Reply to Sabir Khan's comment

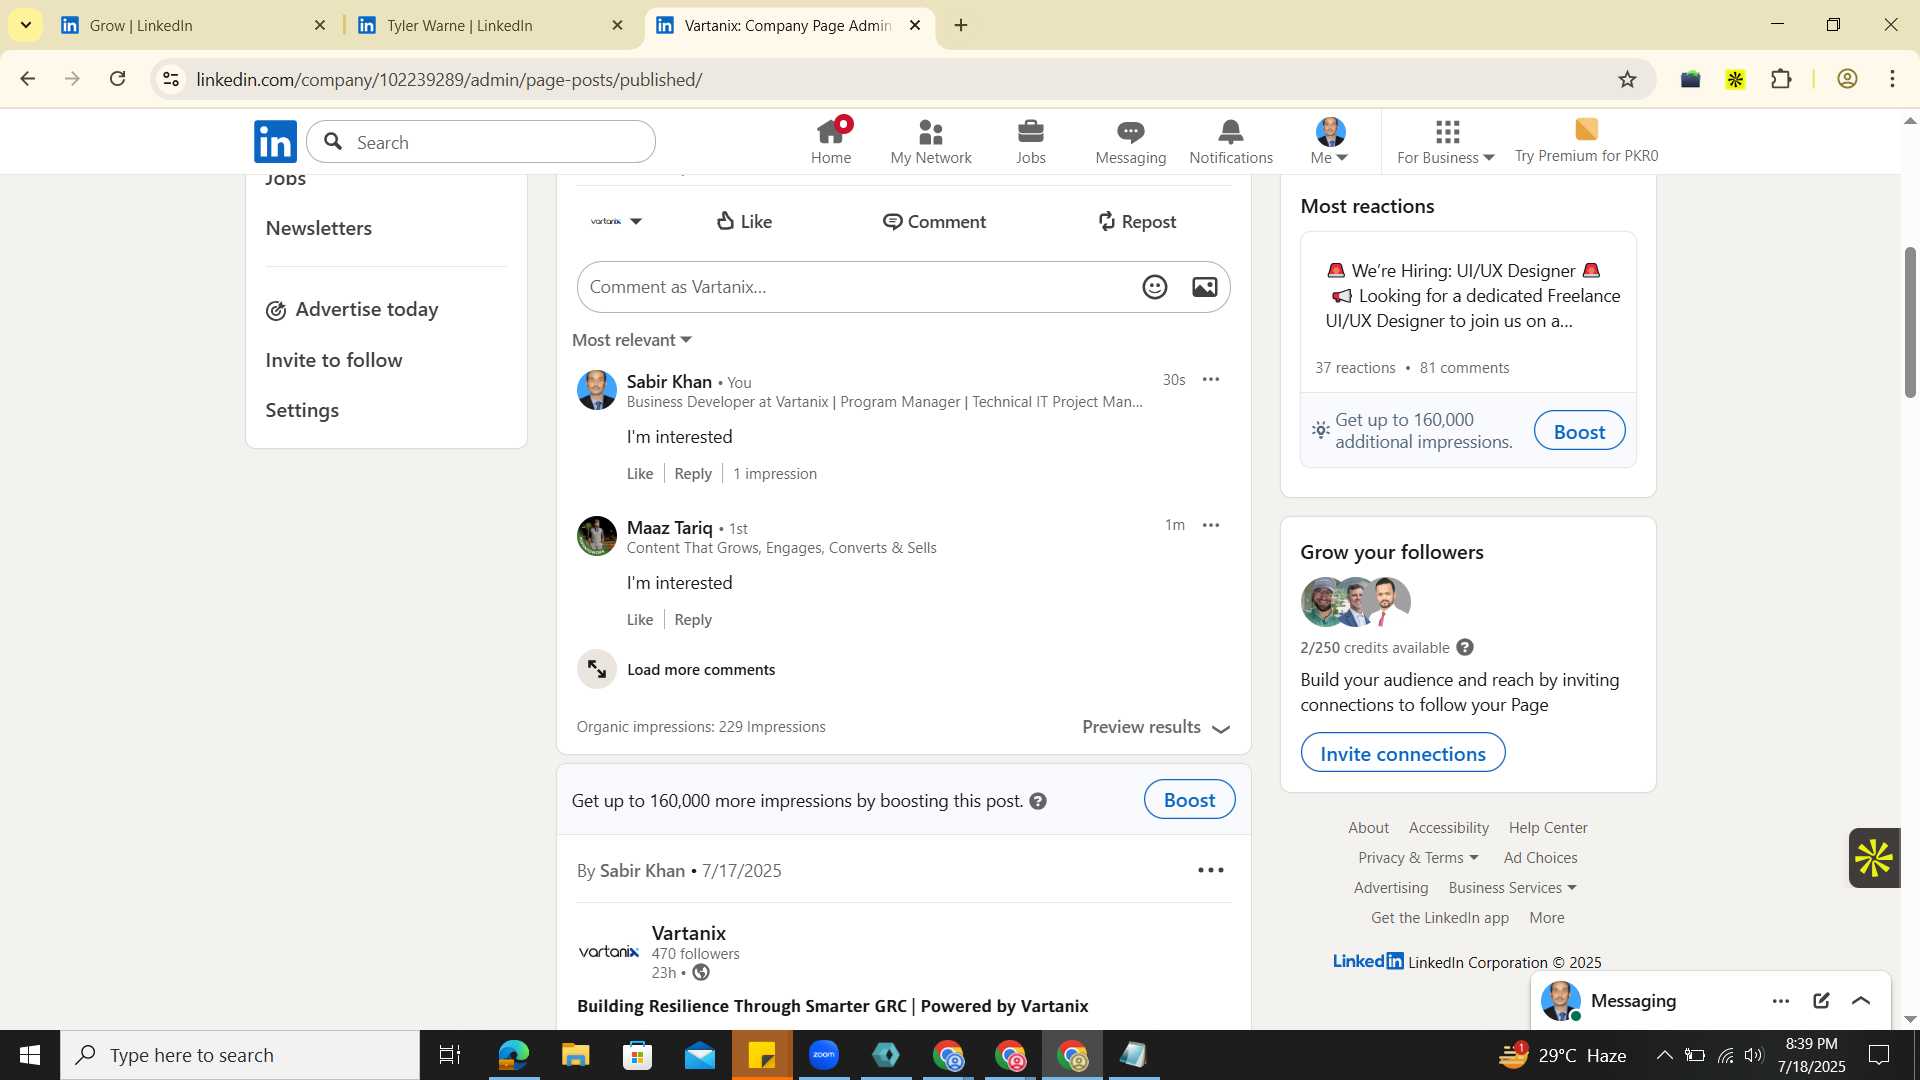[x=693, y=473]
